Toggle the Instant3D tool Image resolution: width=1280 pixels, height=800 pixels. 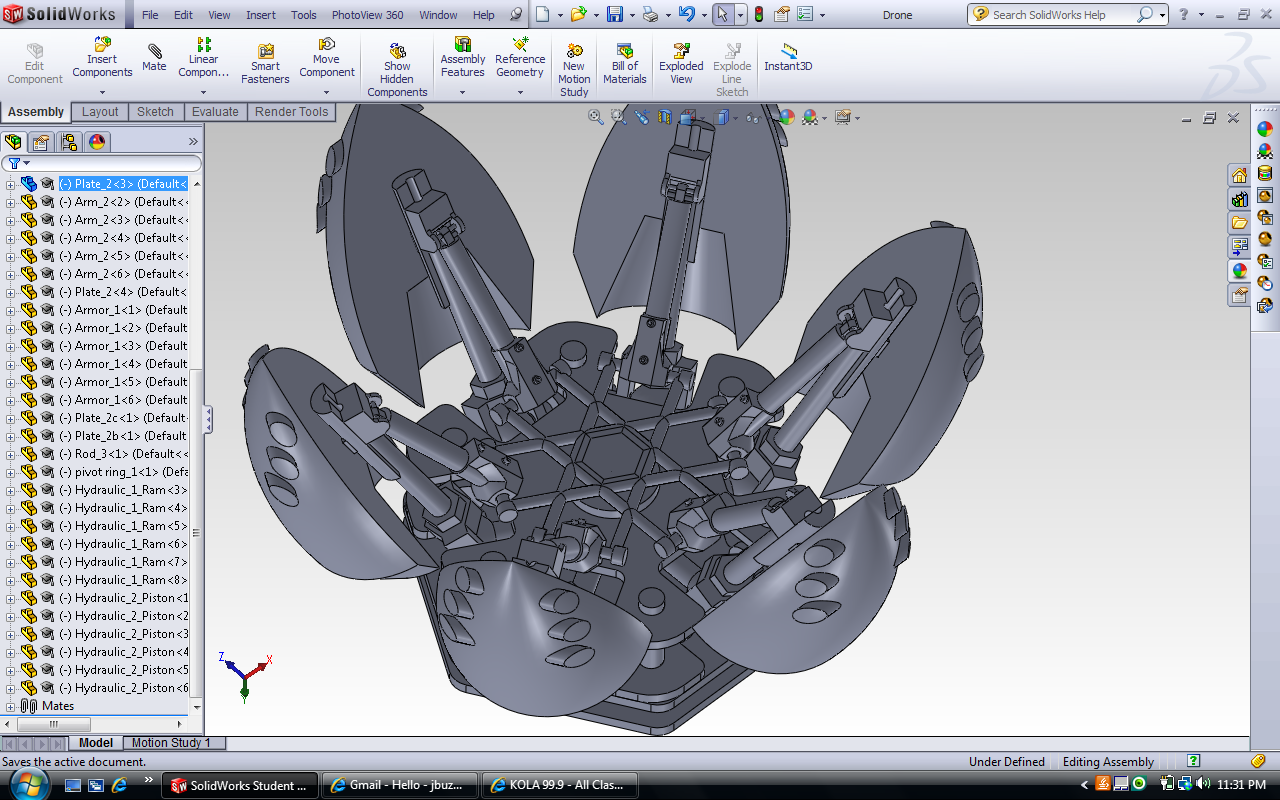(788, 58)
